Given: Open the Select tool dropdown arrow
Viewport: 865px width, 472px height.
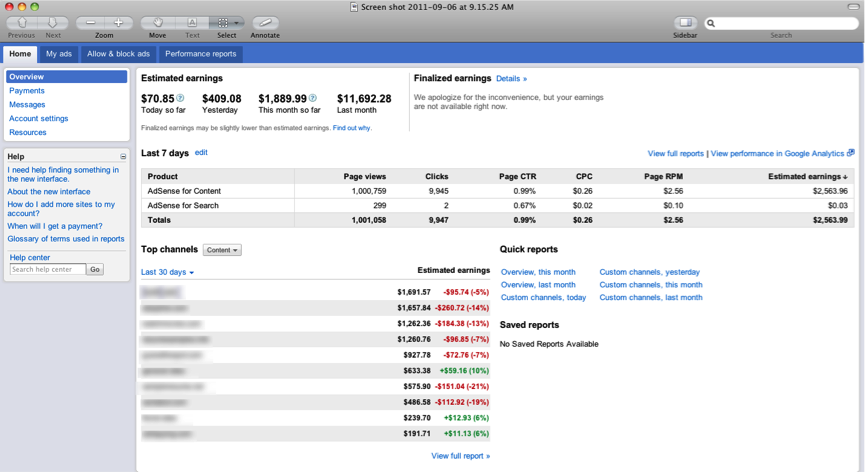Looking at the screenshot, I should click(x=237, y=22).
